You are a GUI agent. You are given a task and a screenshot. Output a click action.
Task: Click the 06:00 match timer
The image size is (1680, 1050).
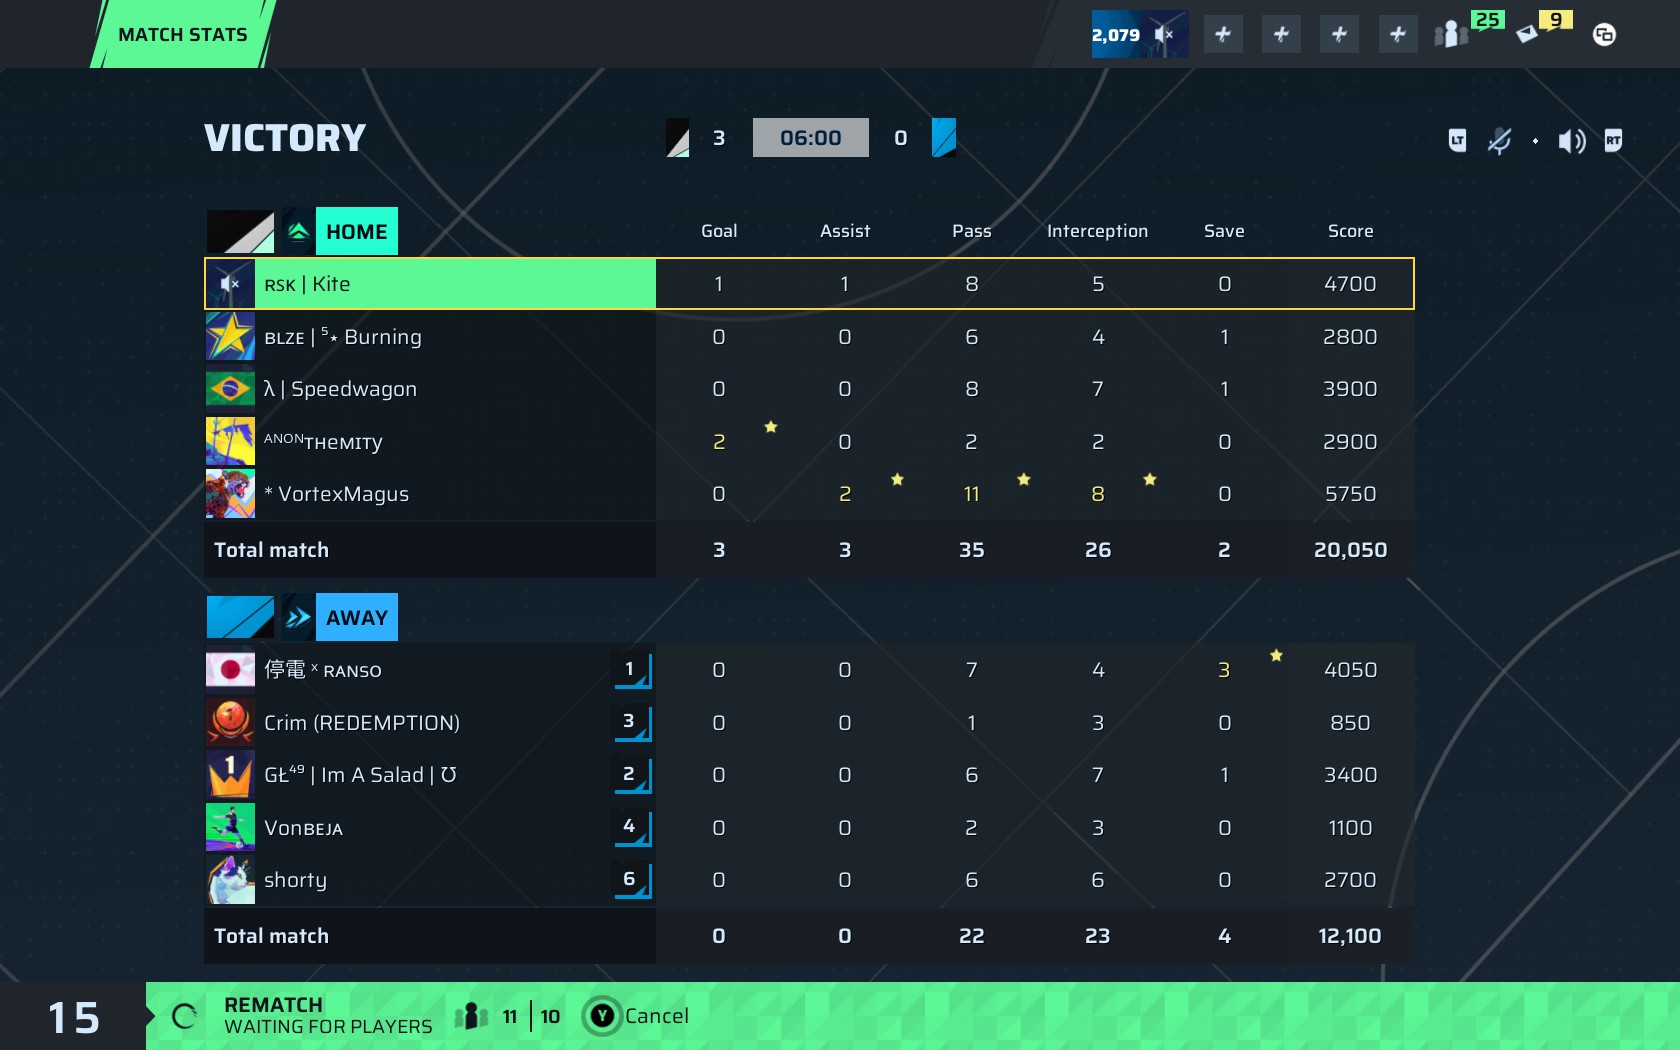[810, 138]
